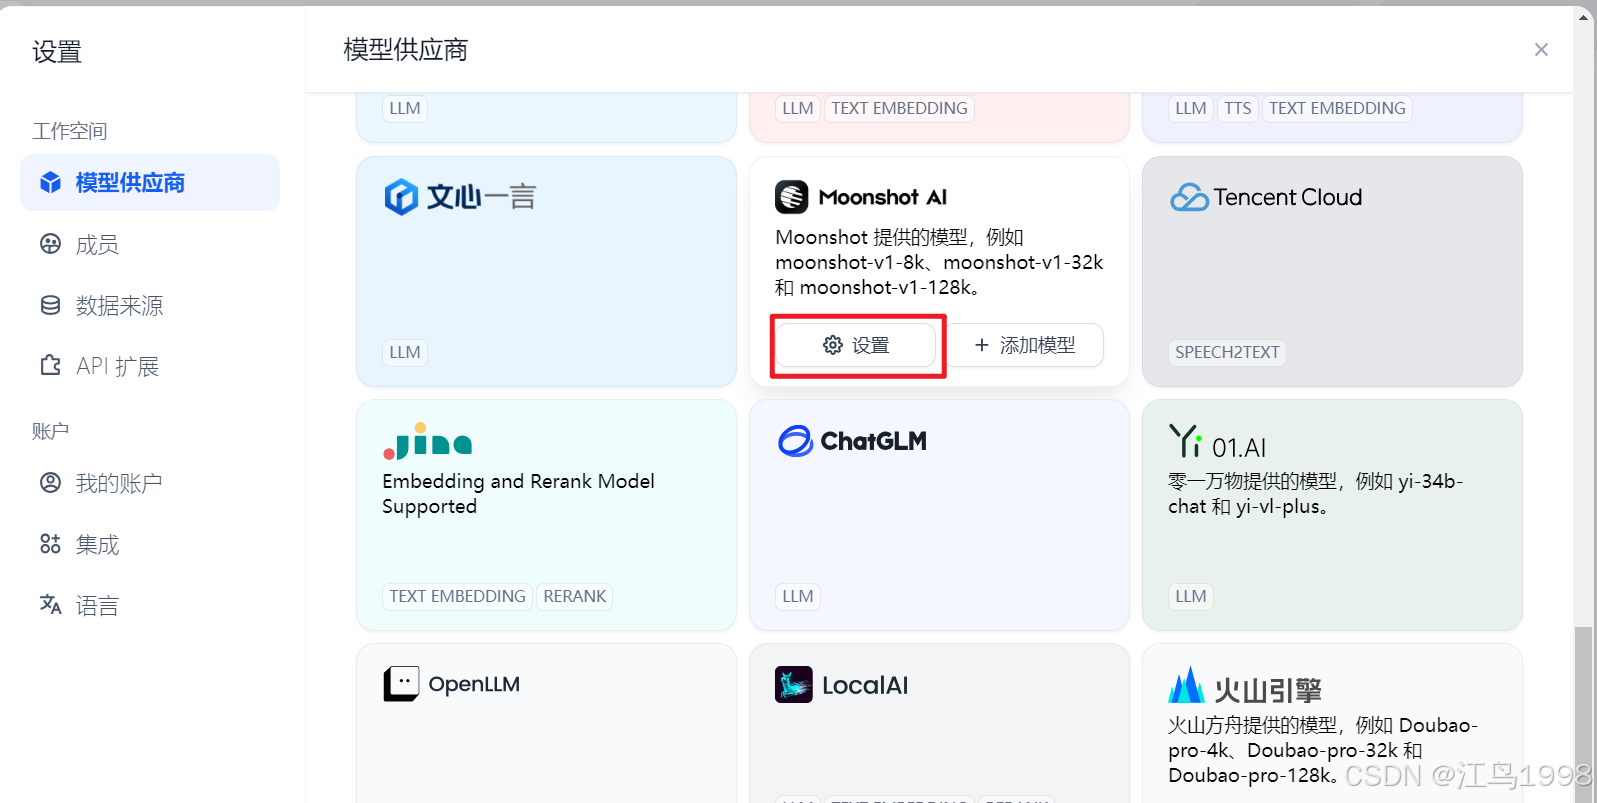Viewport: 1597px width, 803px height.
Task: Click the 设置 title at top left
Action: coord(56,52)
